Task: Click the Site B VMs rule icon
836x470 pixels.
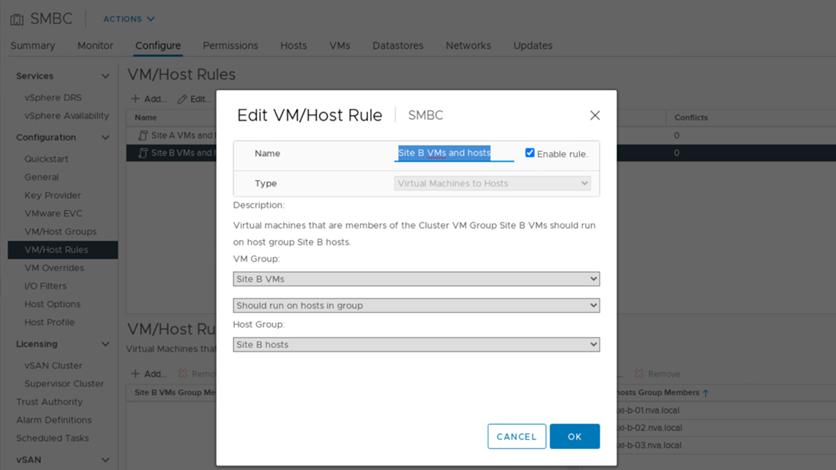Action: 142,153
